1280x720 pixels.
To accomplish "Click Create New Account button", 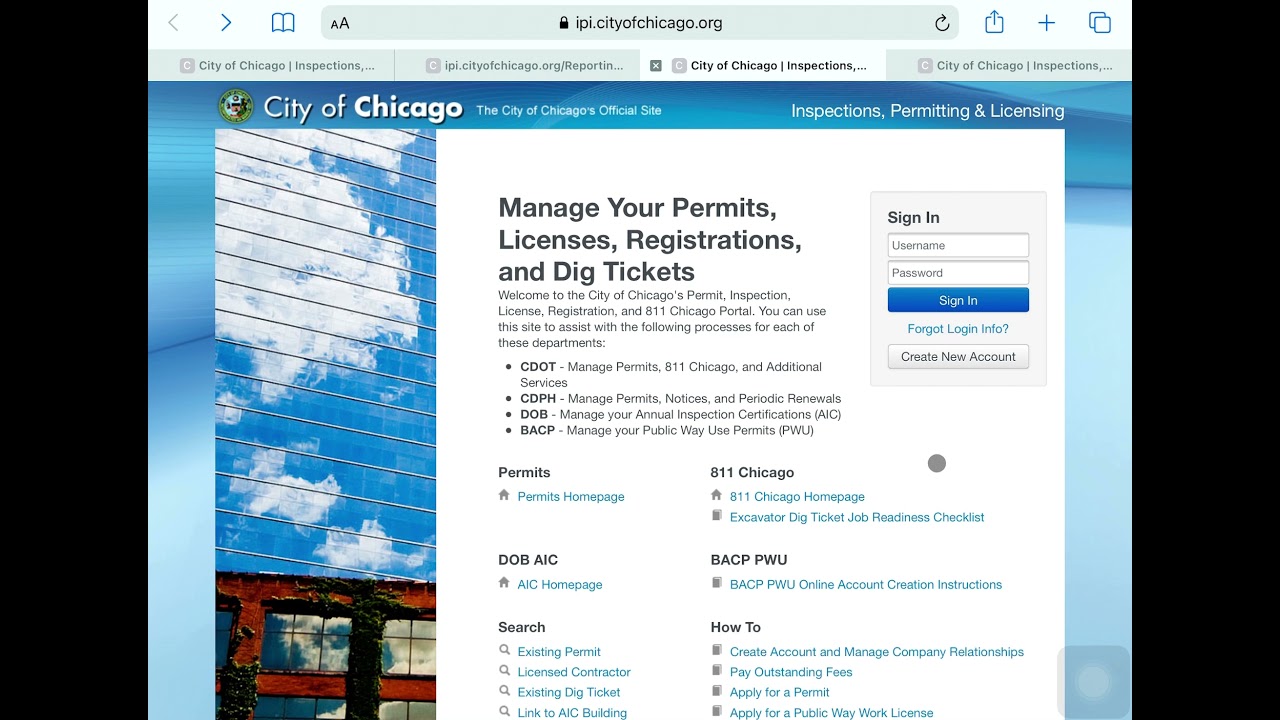I will click(958, 357).
